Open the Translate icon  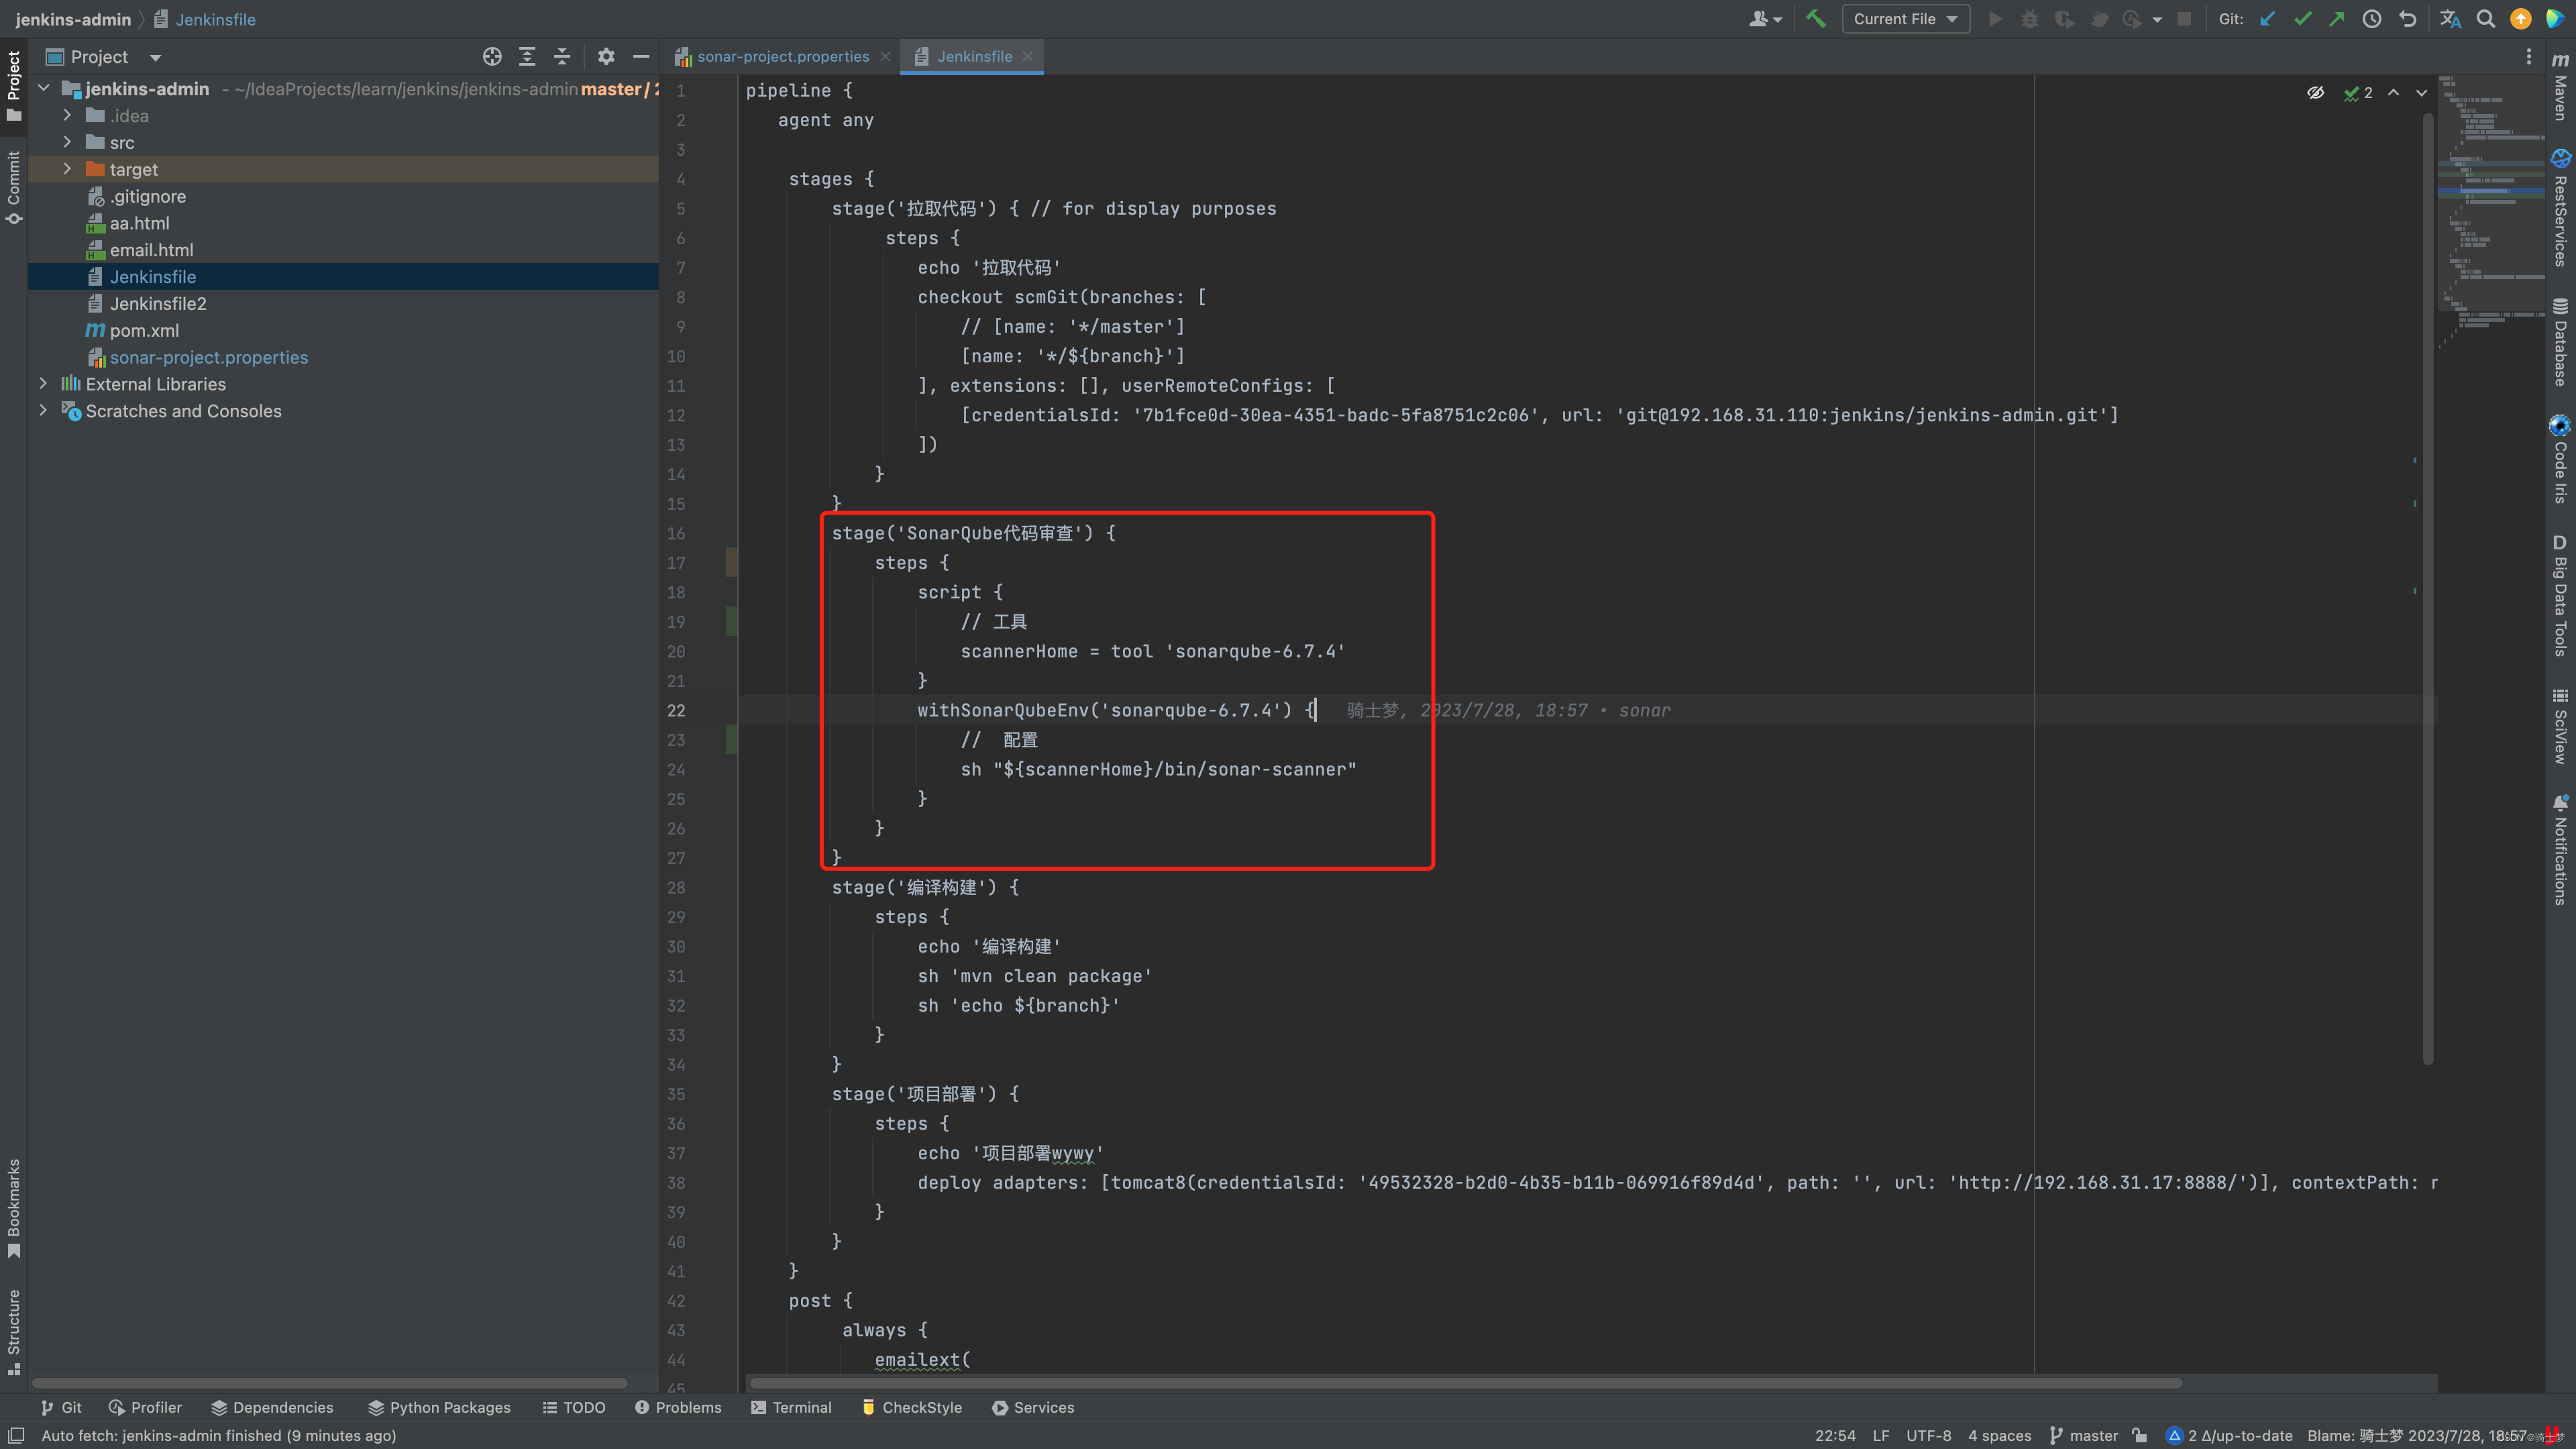2450,19
